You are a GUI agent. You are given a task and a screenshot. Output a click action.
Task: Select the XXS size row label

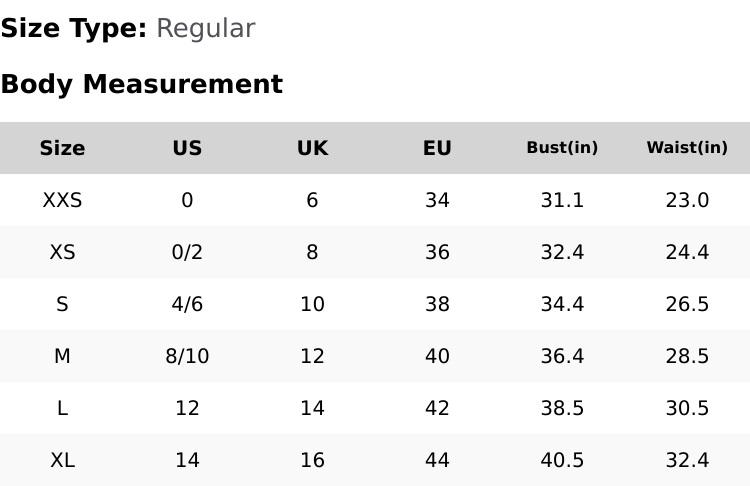pyautogui.click(x=62, y=200)
